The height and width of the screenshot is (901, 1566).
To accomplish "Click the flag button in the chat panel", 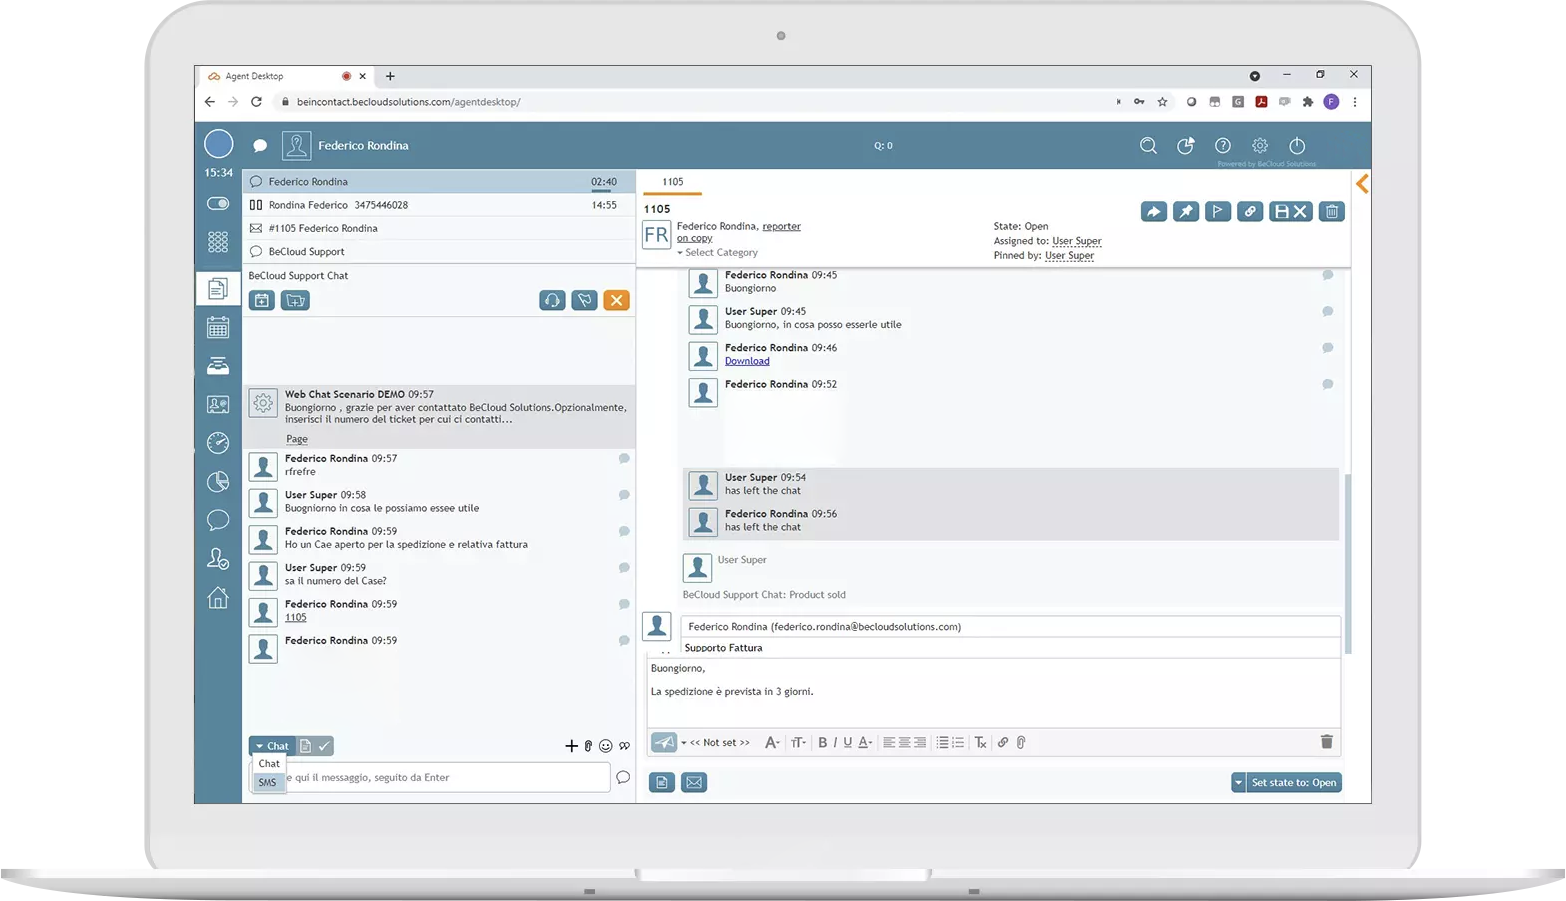I will (x=585, y=300).
